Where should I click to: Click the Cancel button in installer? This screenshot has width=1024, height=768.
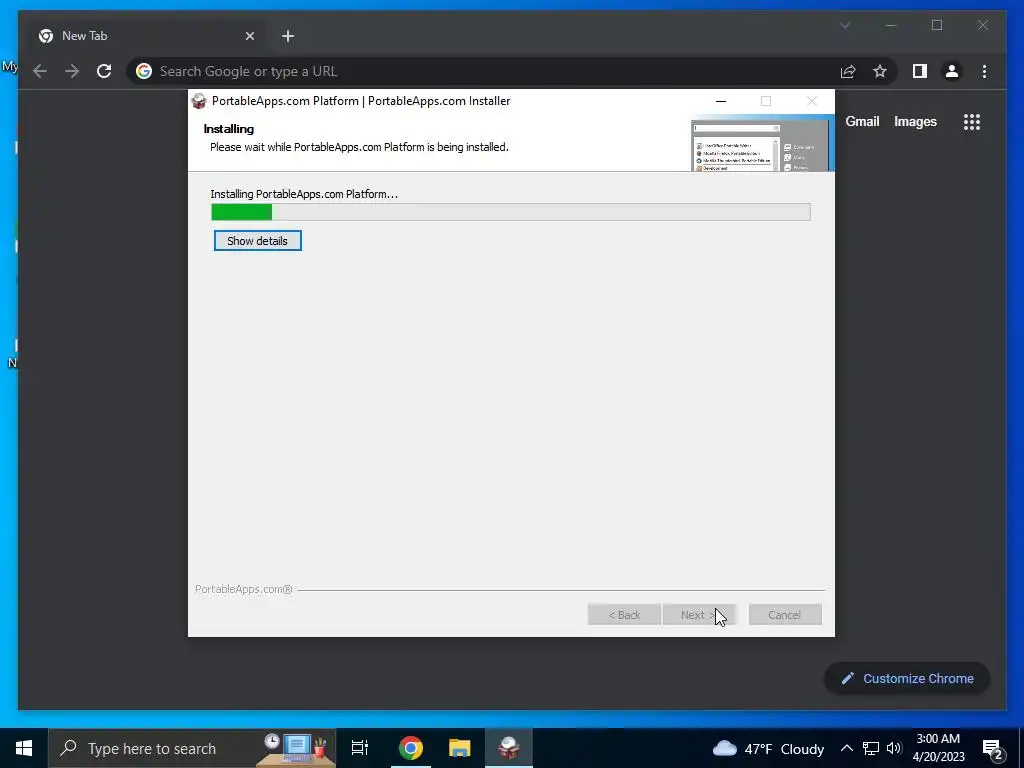click(784, 615)
